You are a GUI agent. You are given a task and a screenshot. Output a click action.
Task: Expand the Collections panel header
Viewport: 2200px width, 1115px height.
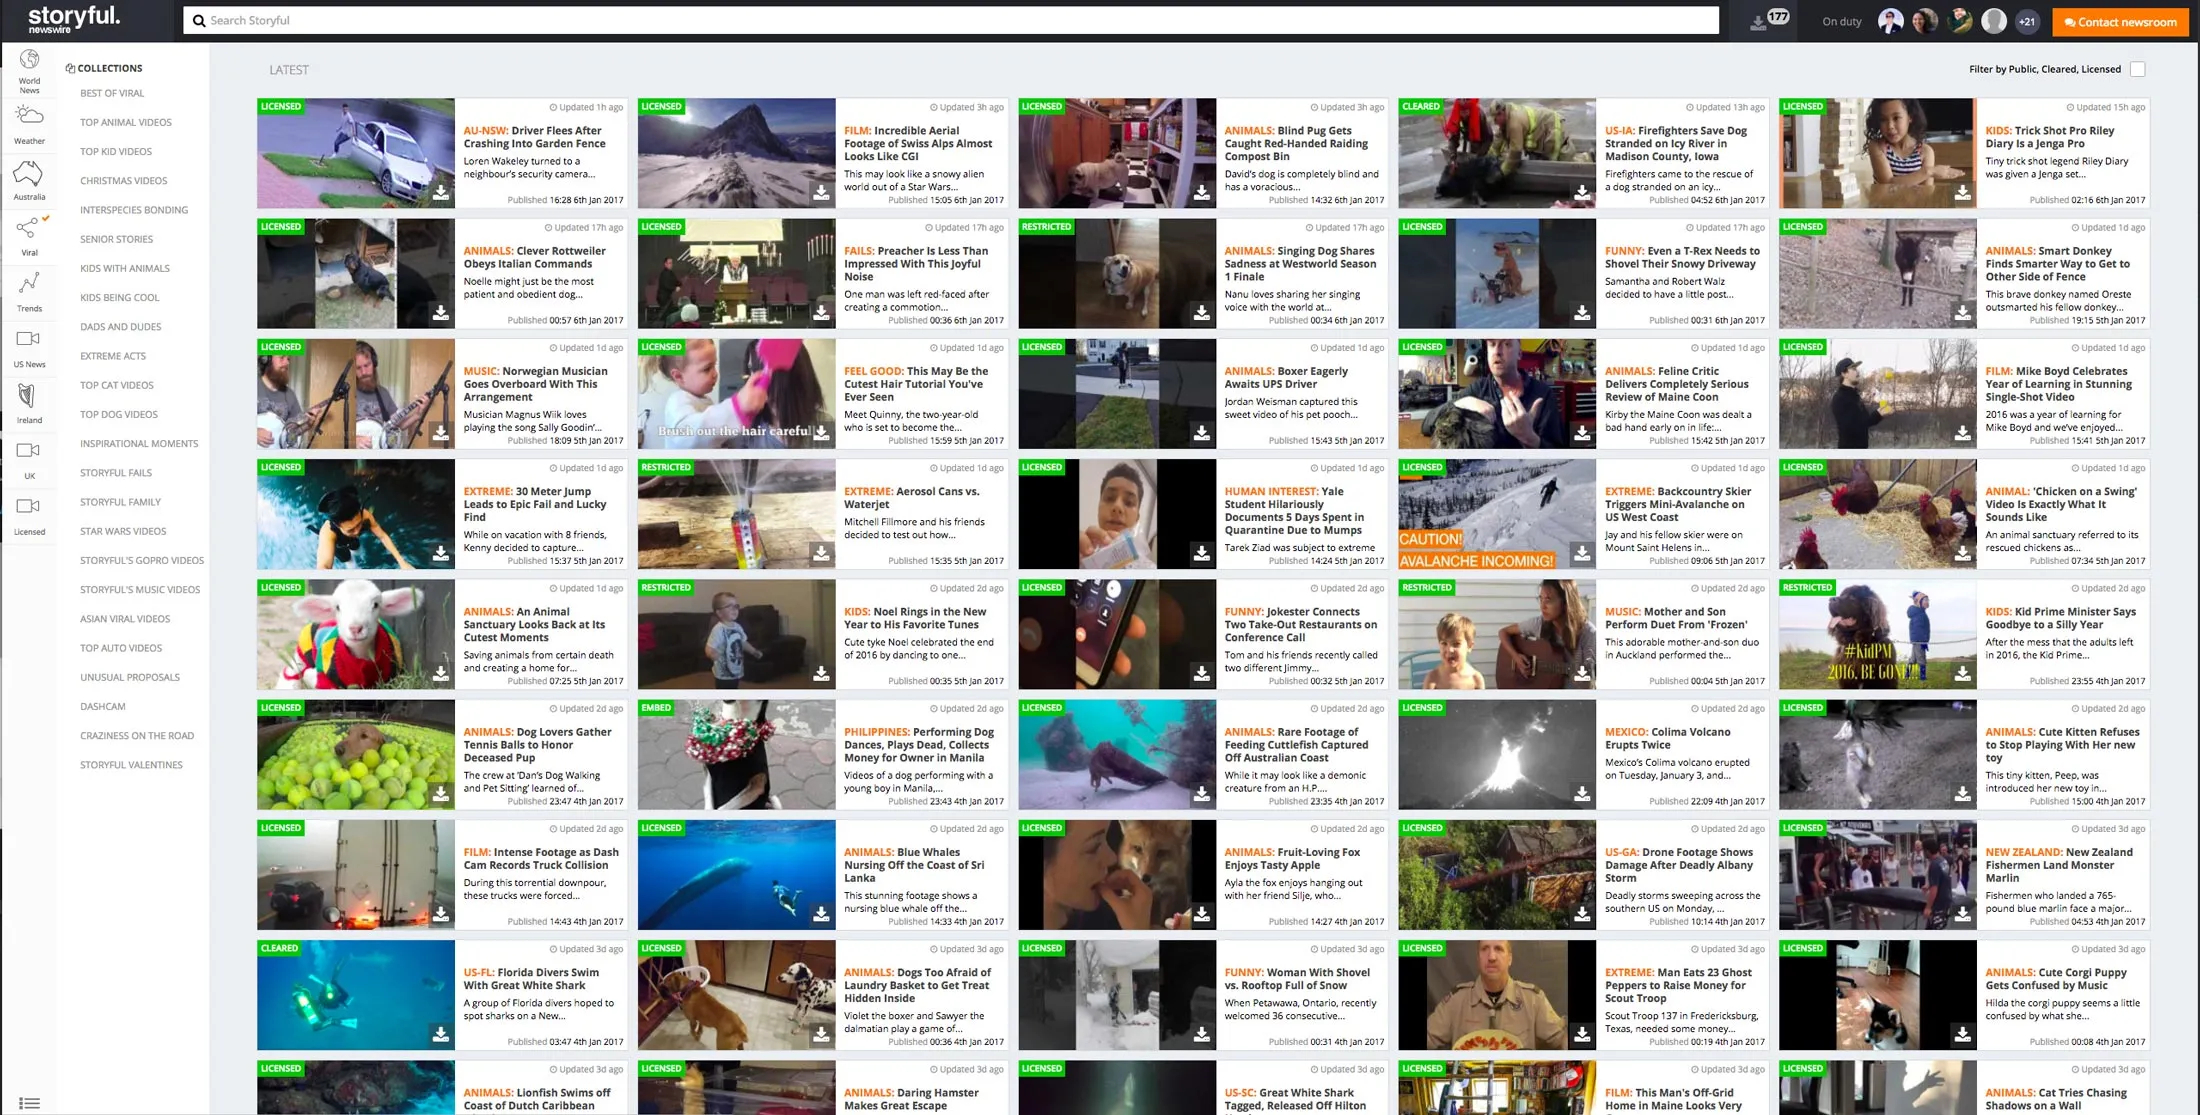point(104,67)
